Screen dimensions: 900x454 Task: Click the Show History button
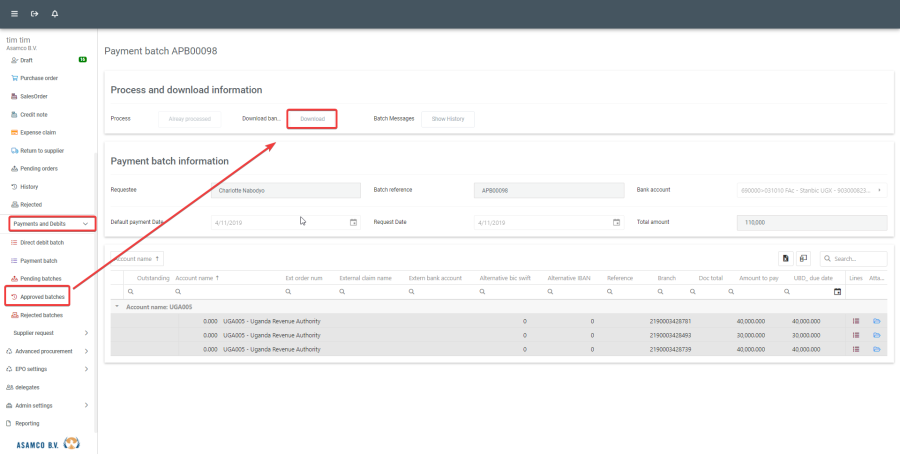pyautogui.click(x=447, y=119)
